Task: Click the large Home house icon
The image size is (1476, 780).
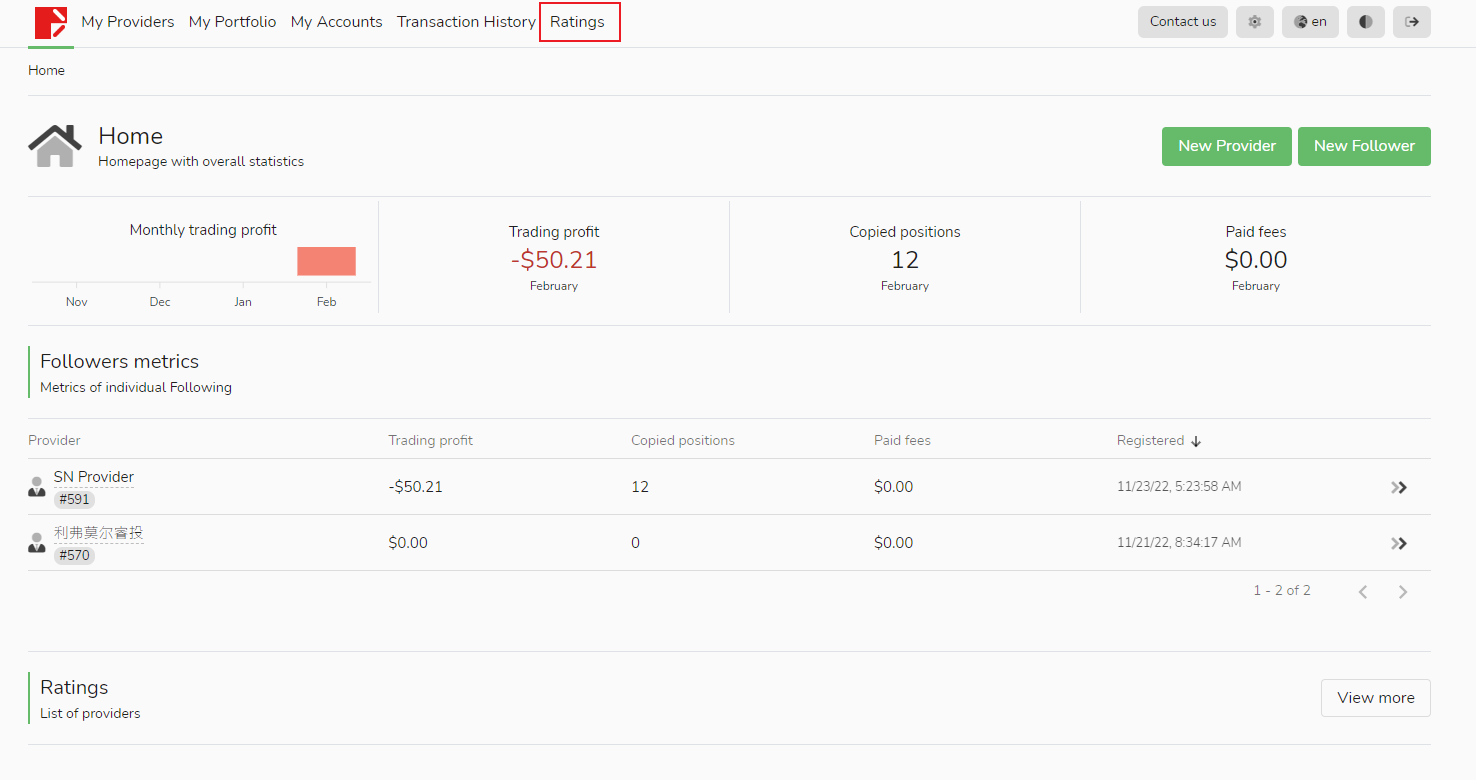Action: click(55, 146)
